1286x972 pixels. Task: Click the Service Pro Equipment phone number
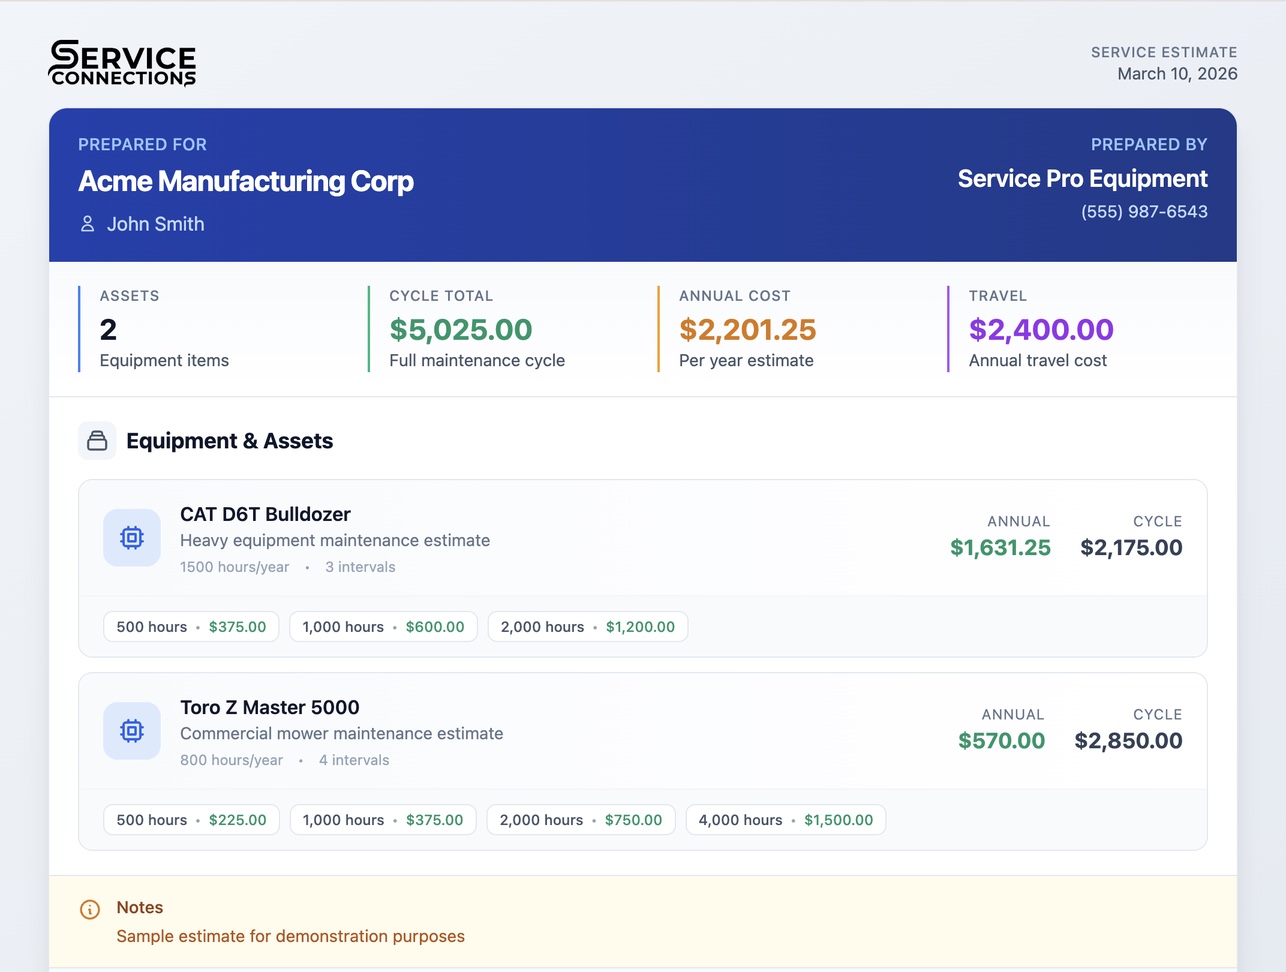click(1144, 211)
